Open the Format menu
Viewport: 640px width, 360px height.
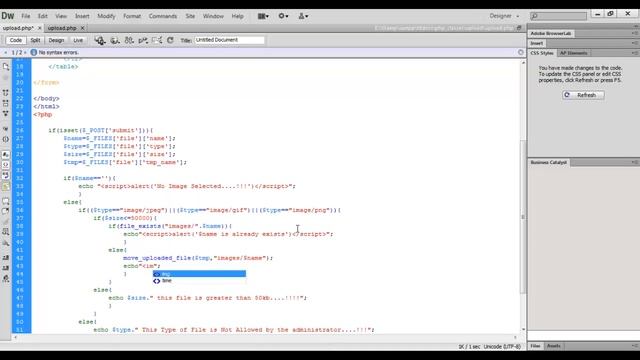pos(132,16)
